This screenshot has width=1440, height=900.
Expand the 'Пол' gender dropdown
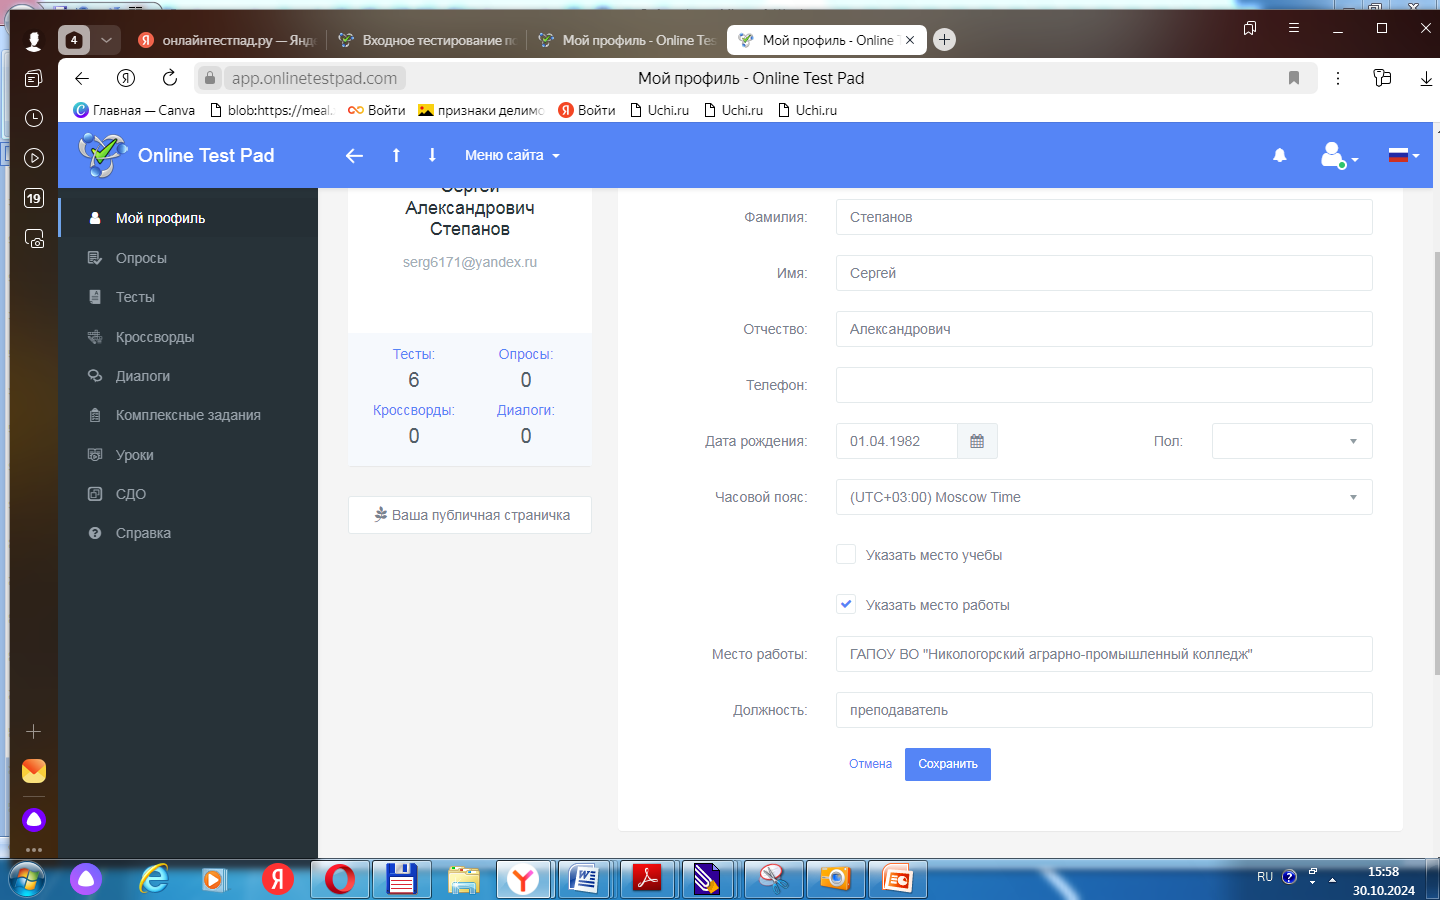(1291, 441)
